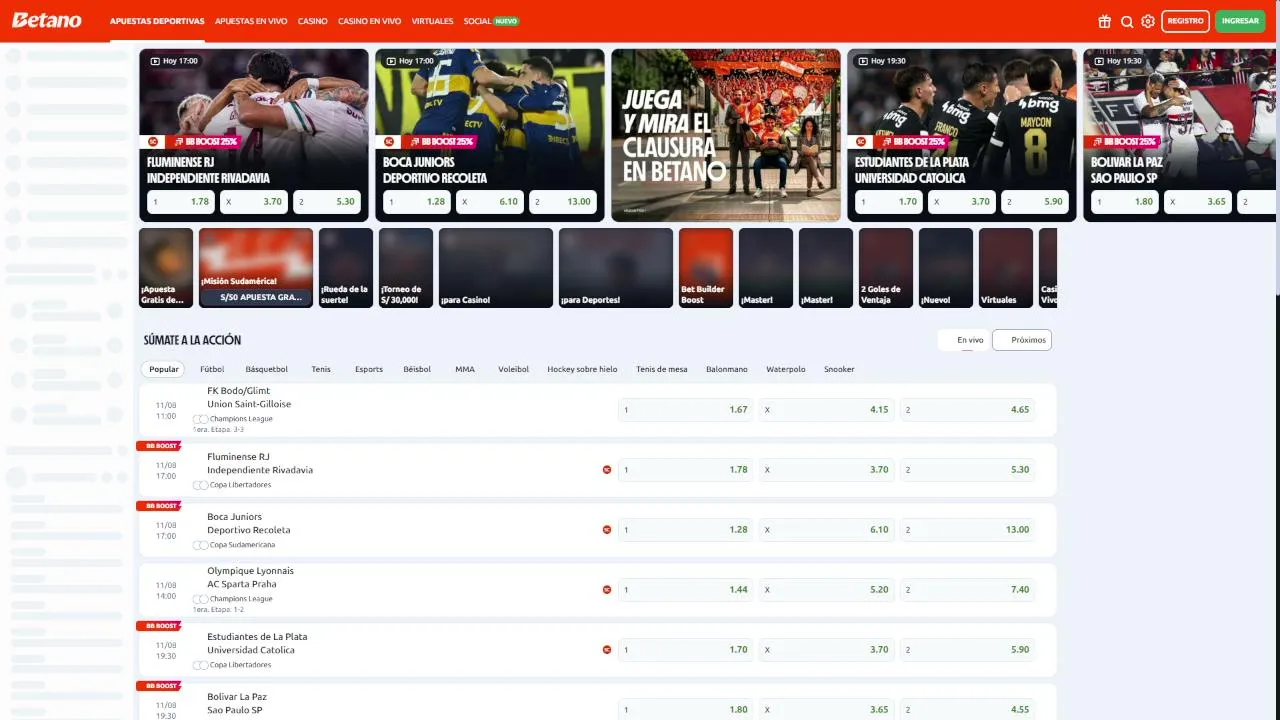Click the Champions League icon under Union Saint-Gilloise
The image size is (1280, 720).
point(201,419)
